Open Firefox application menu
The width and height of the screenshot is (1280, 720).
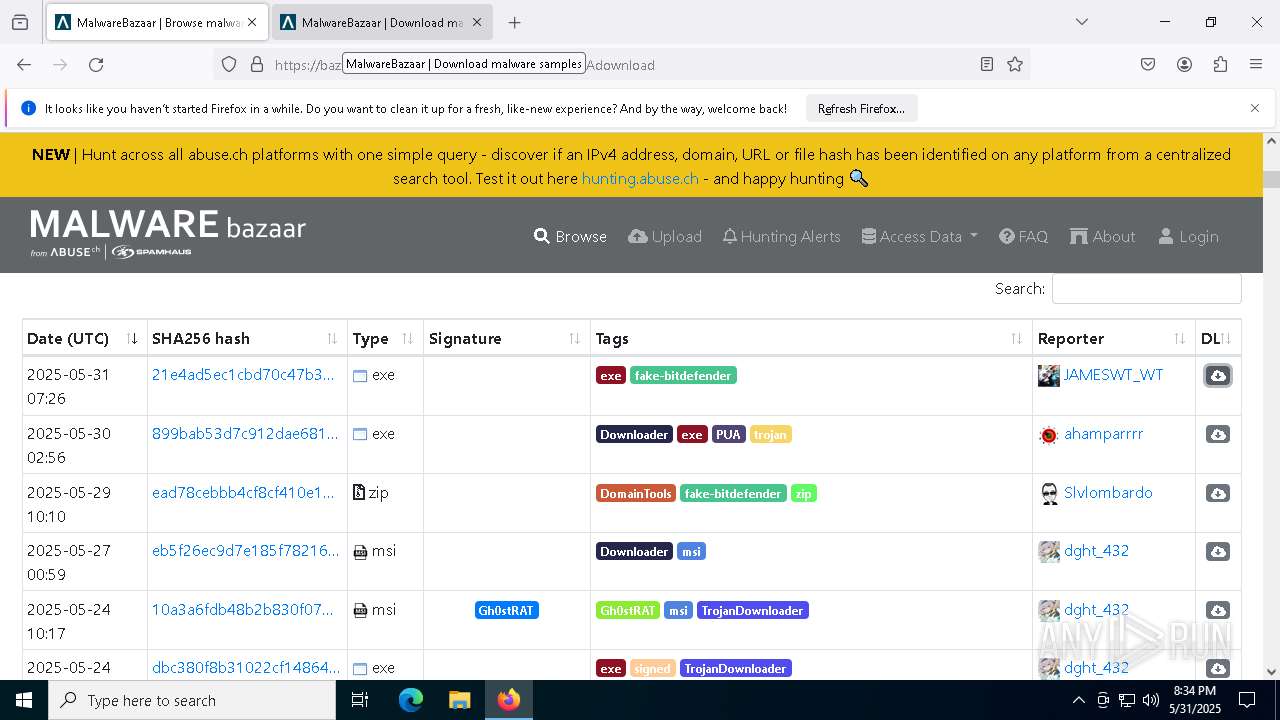tap(1256, 64)
